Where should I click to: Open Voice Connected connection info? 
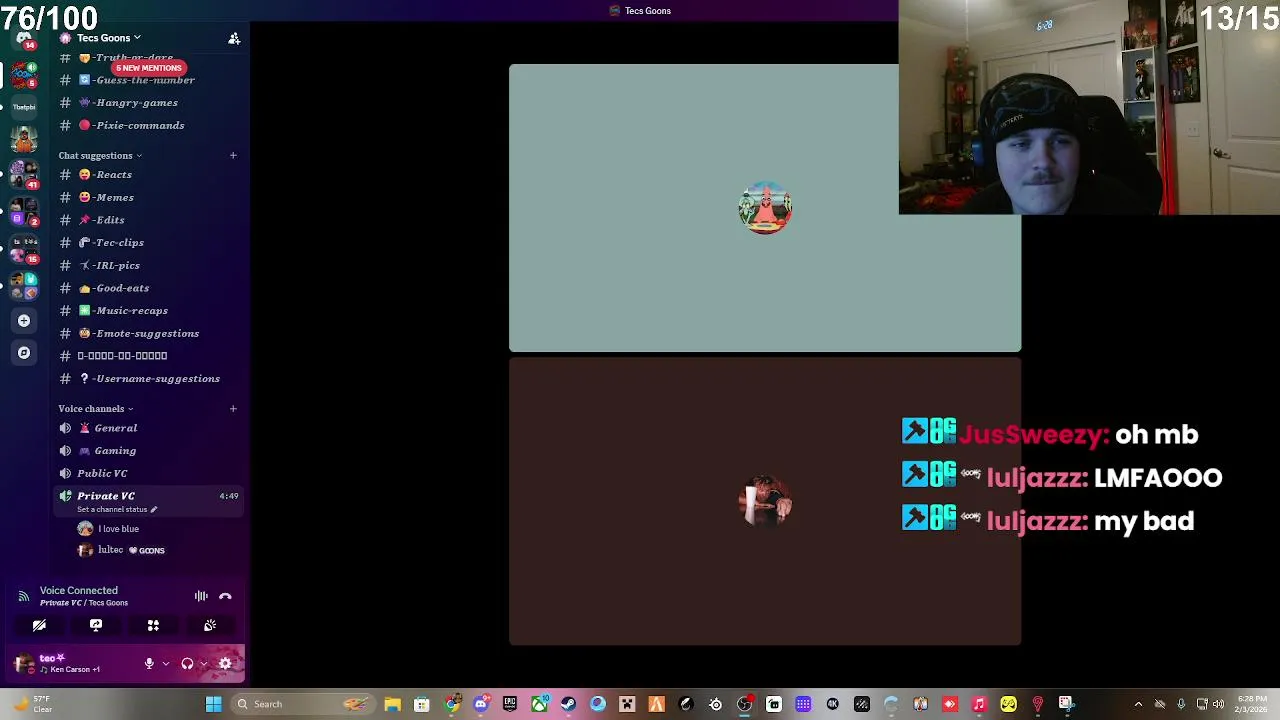click(x=79, y=591)
